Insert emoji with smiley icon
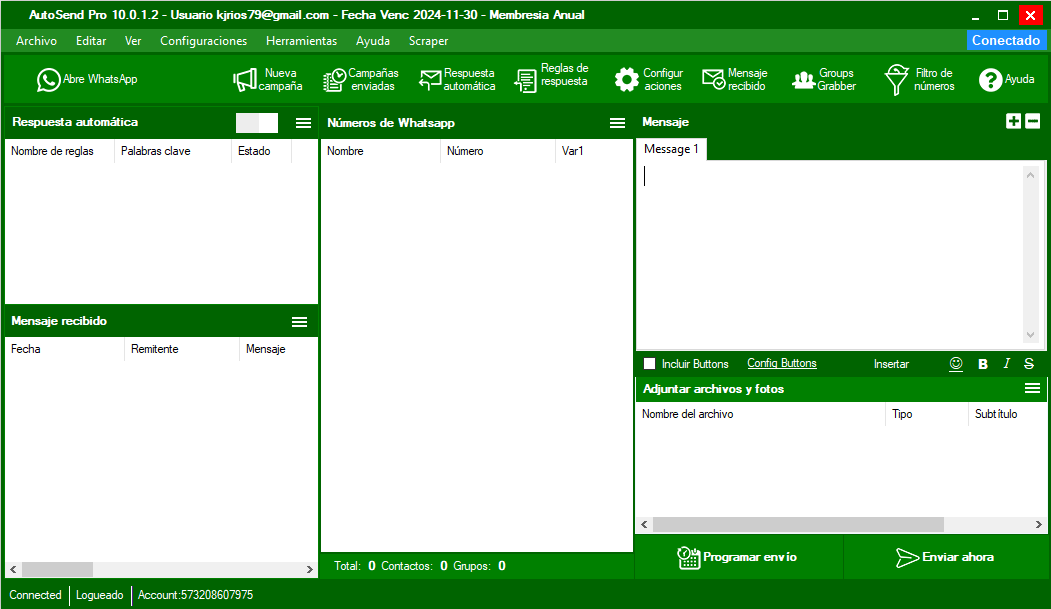 pyautogui.click(x=956, y=364)
